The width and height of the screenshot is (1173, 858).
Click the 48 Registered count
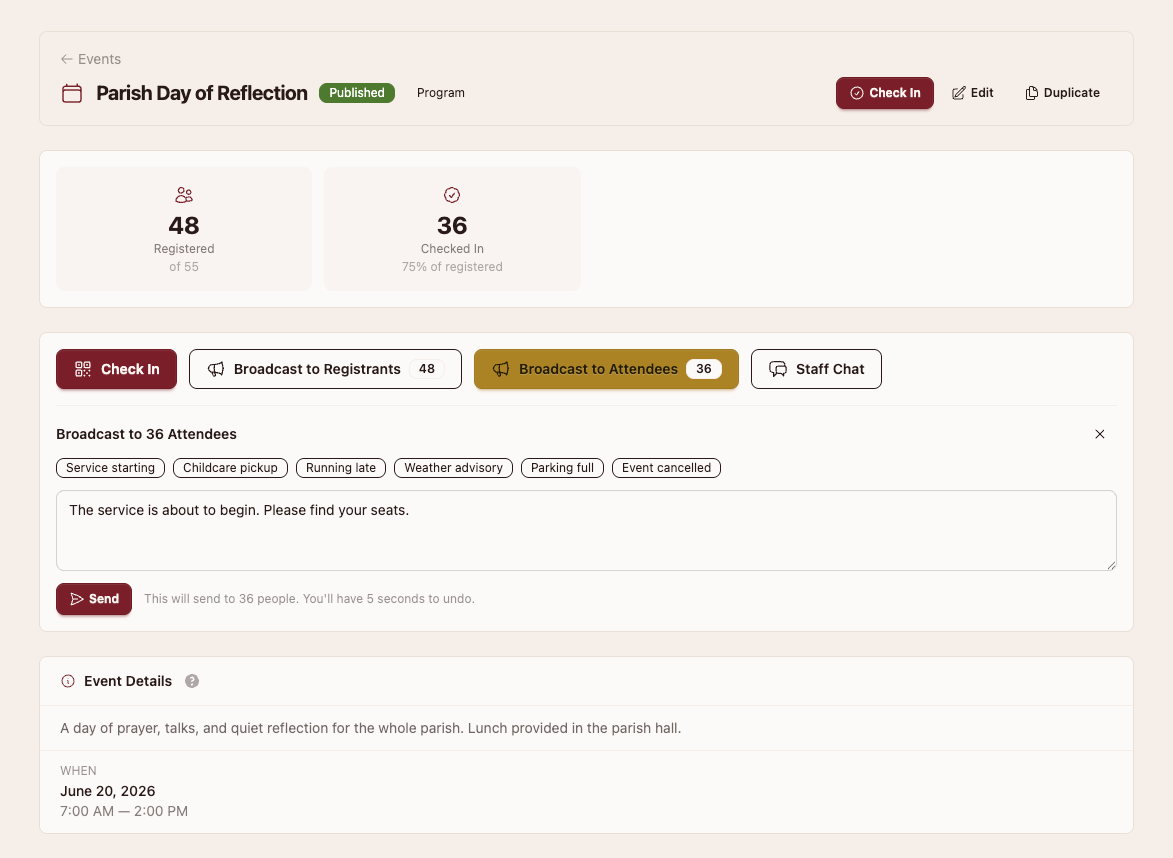[x=184, y=225]
